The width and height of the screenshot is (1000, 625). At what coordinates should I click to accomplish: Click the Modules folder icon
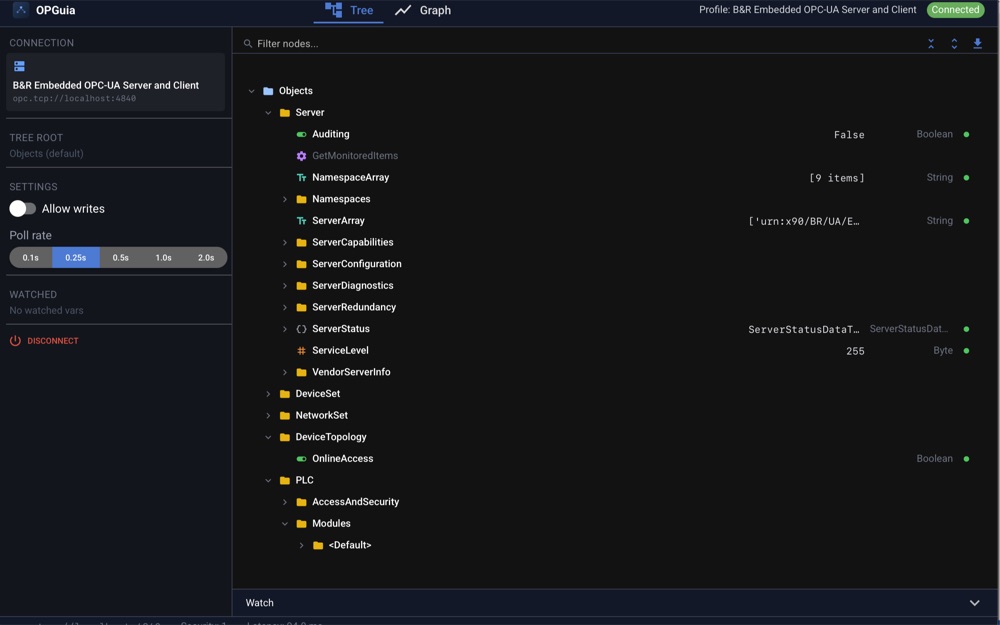[x=302, y=524]
